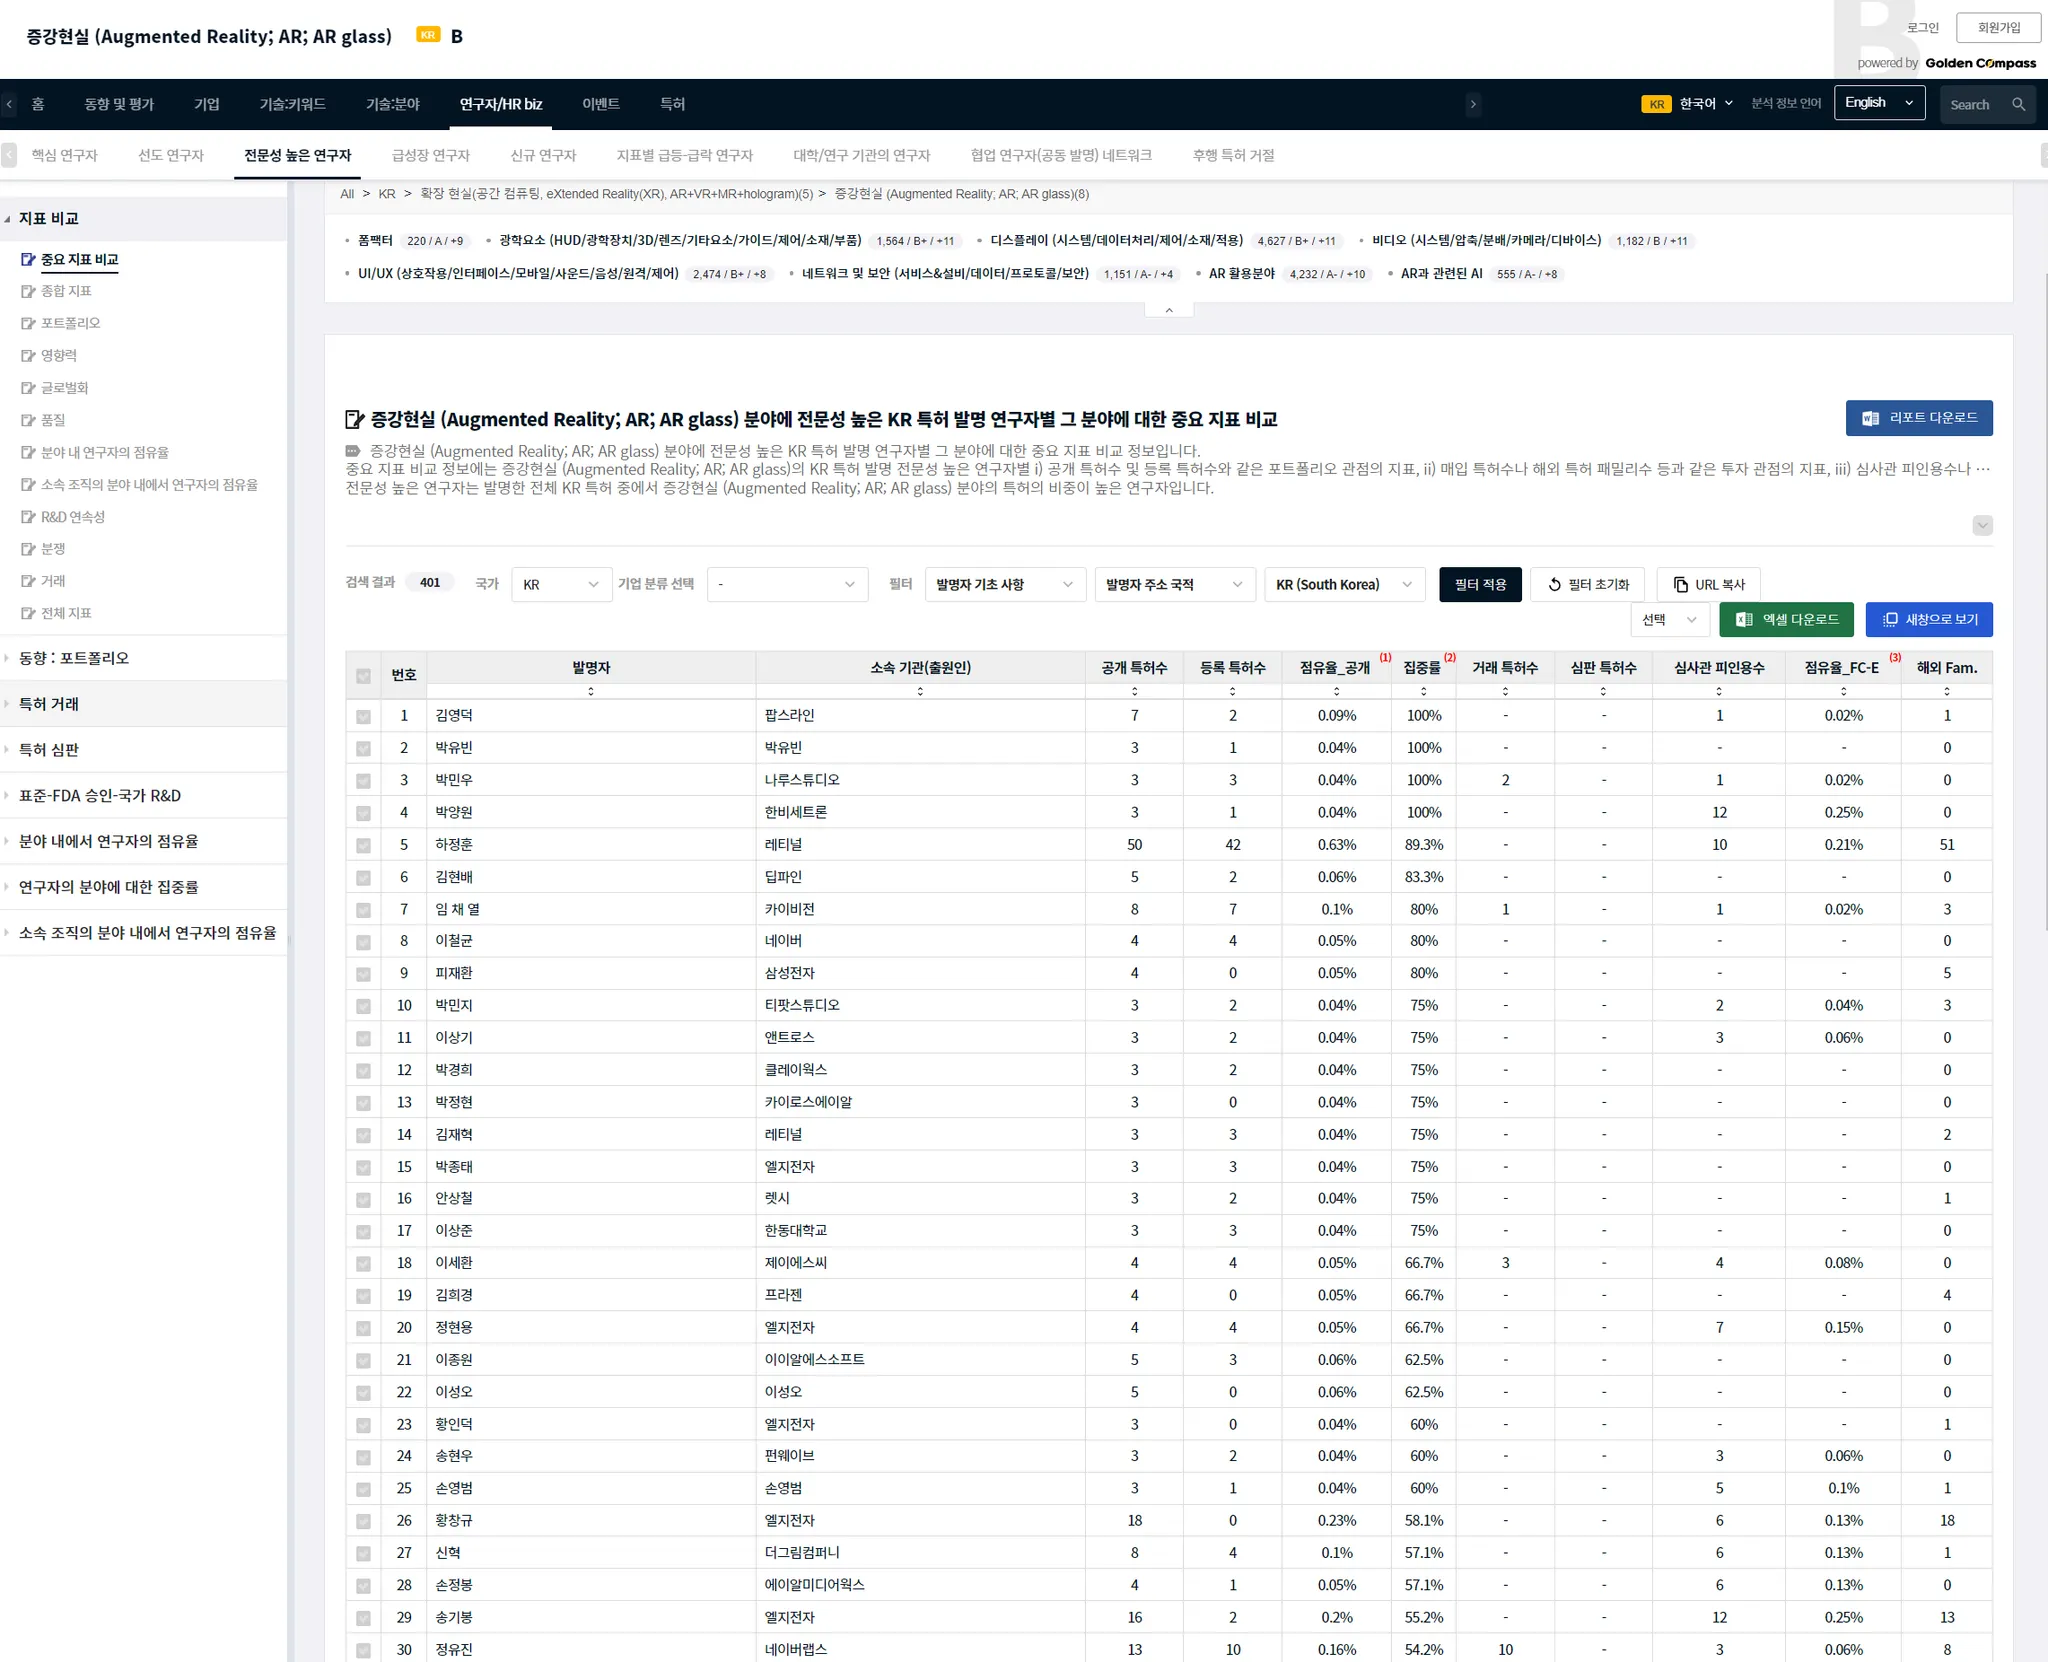Toggle the select-all header checkbox
Screen dimensions: 2048x1662
click(363, 676)
